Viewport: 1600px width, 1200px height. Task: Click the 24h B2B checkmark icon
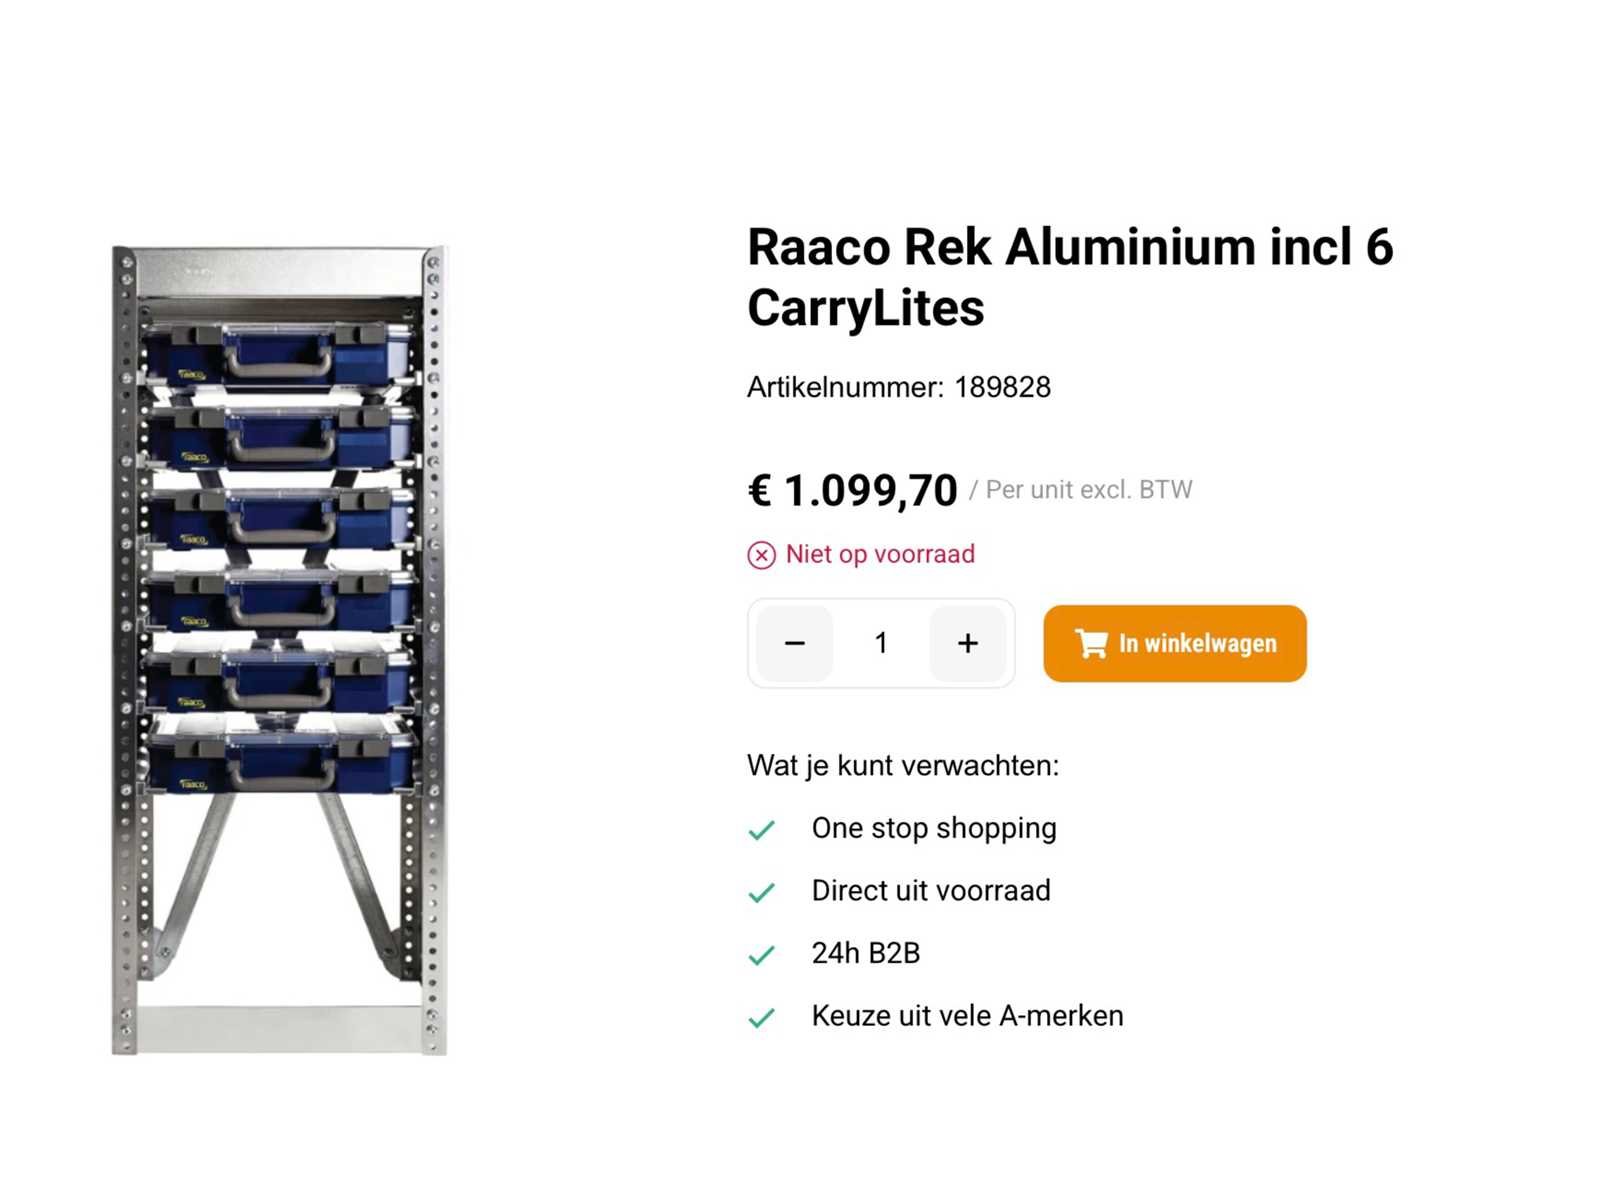[762, 955]
